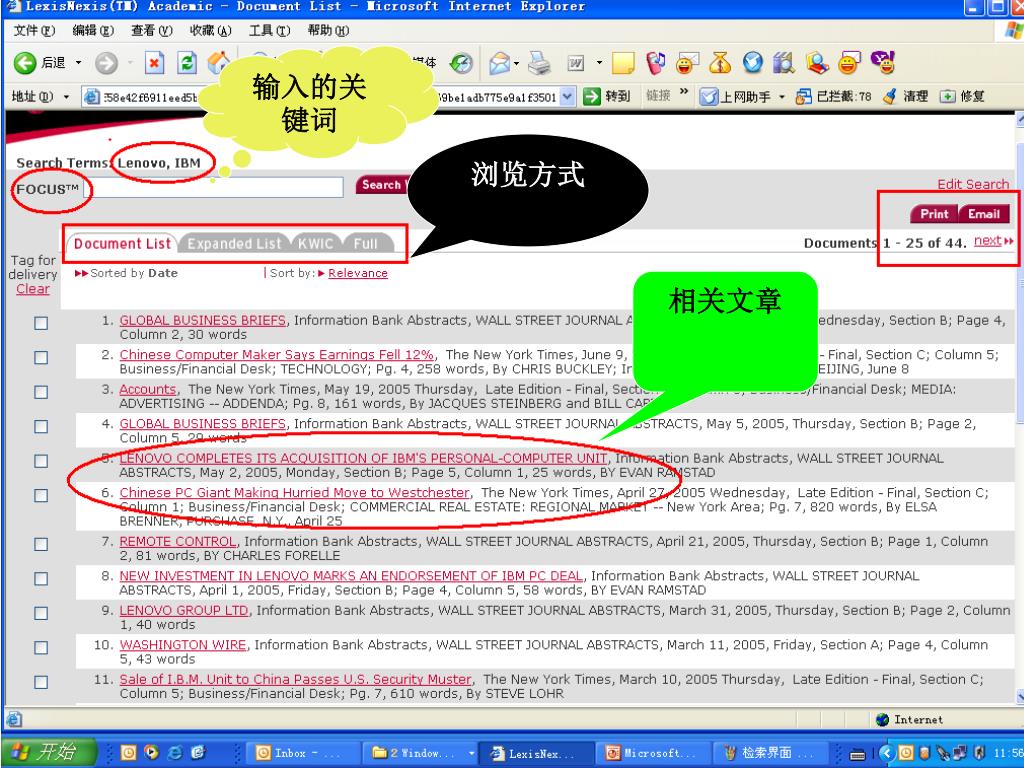This screenshot has width=1024, height=768.
Task: Tag Lenovo Completes Acquisition article checkbox
Action: coord(41,462)
